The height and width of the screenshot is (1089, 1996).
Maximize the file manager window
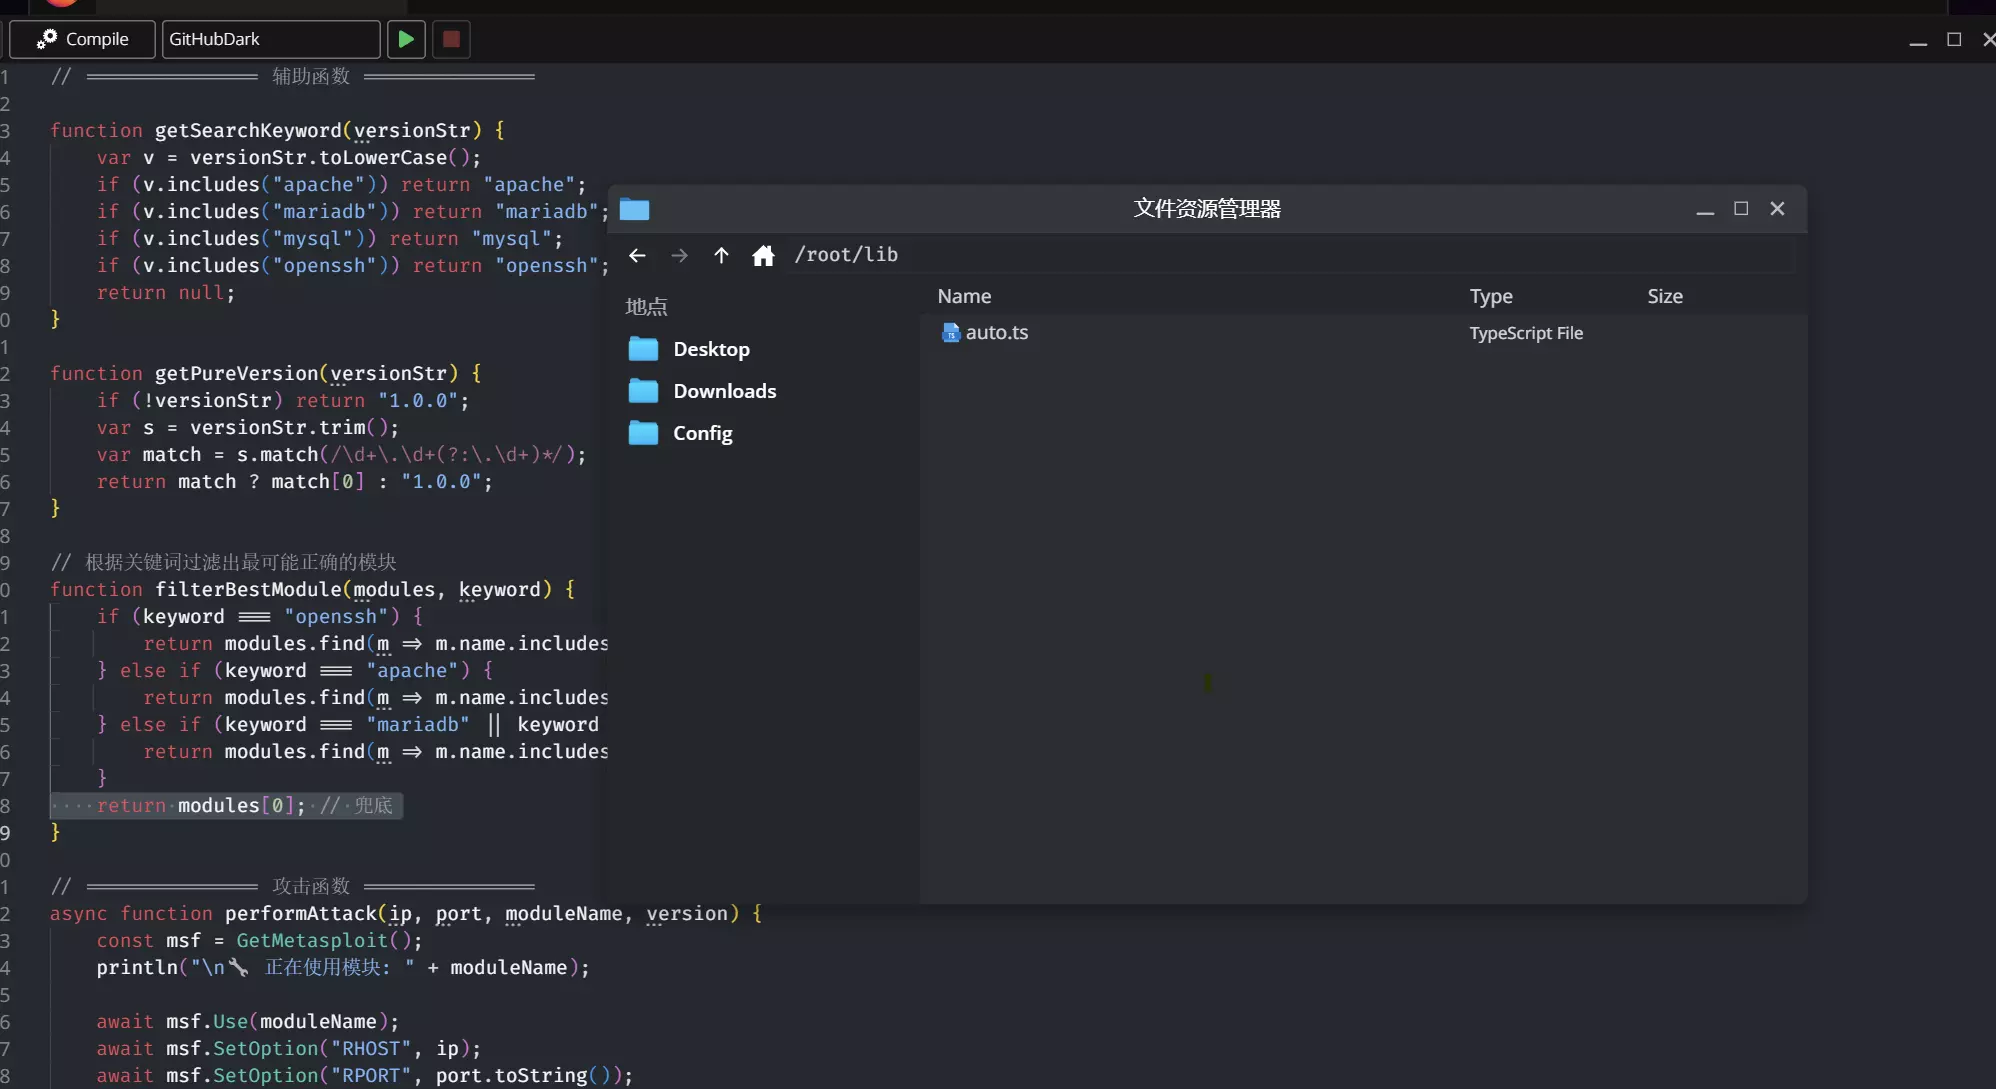click(1741, 208)
